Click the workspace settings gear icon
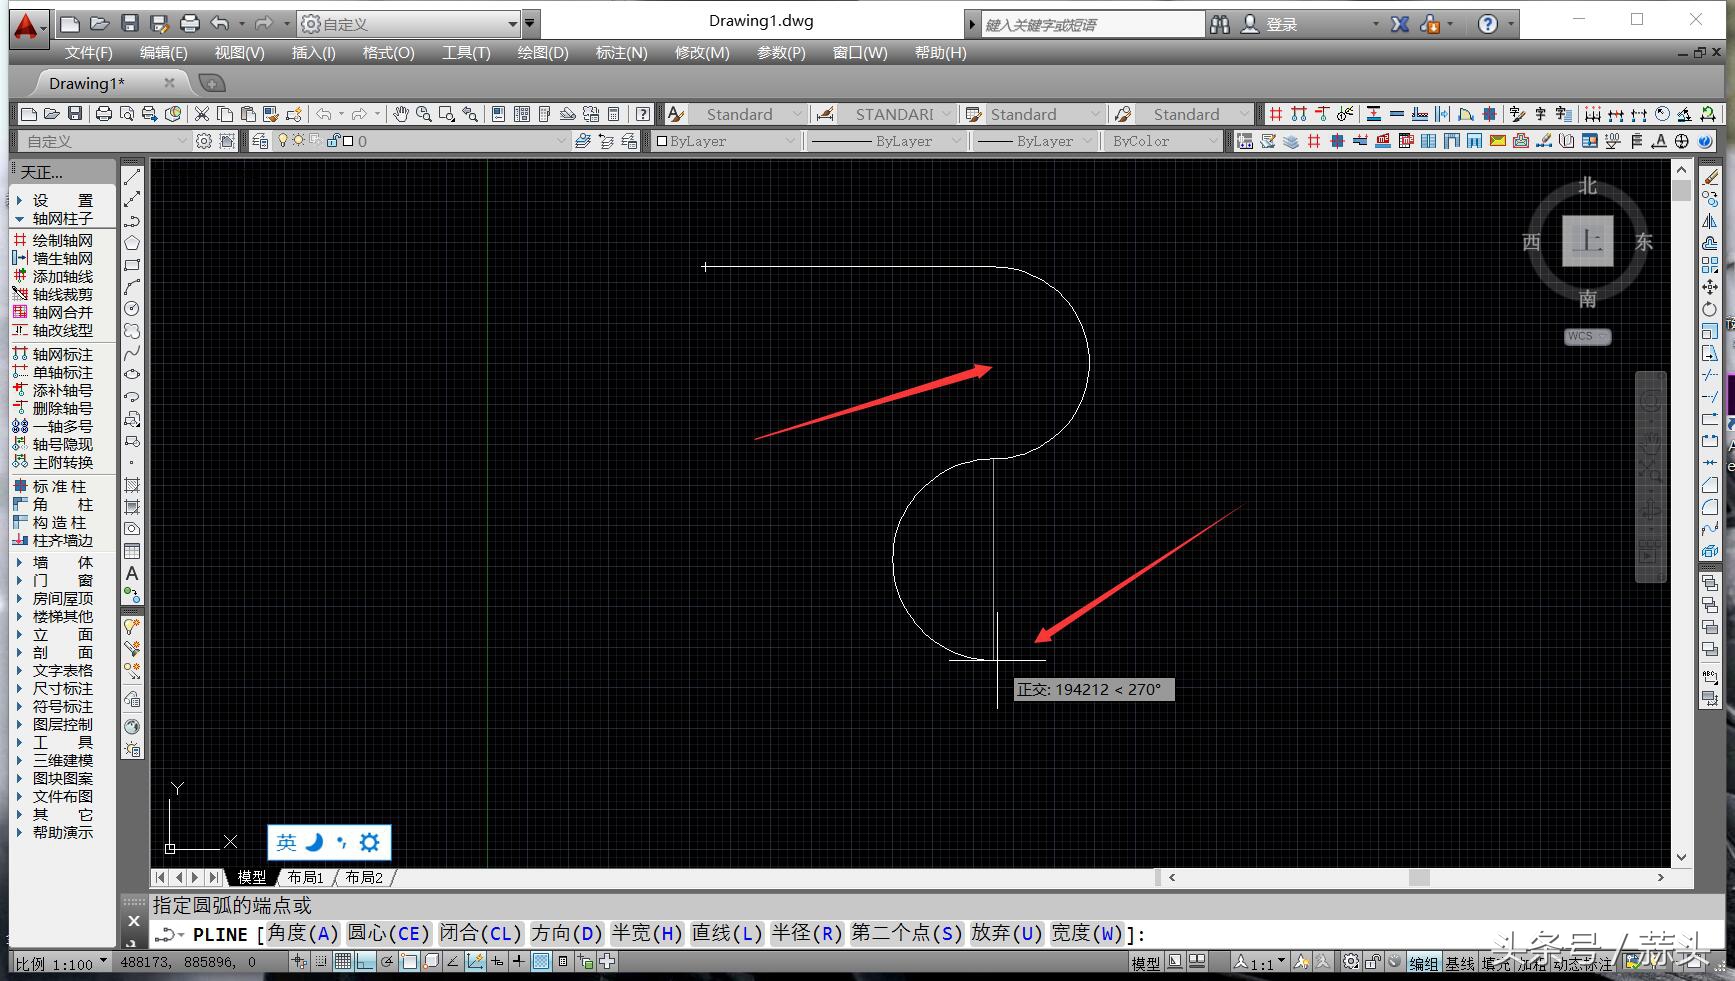The image size is (1735, 981). [204, 141]
